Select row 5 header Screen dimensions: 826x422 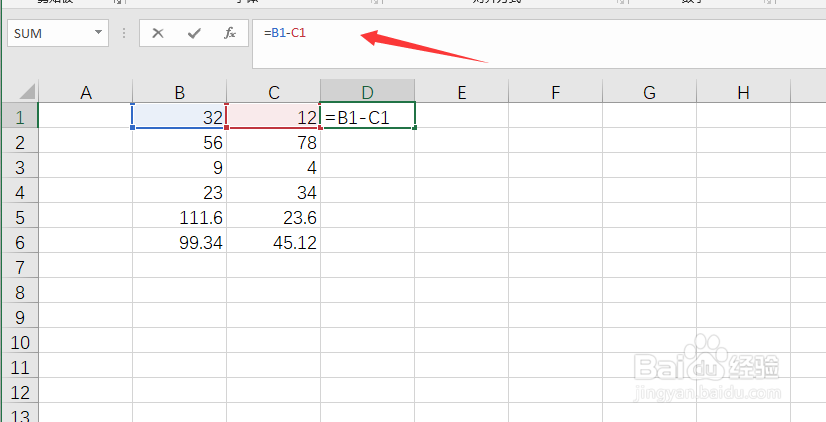[20, 215]
